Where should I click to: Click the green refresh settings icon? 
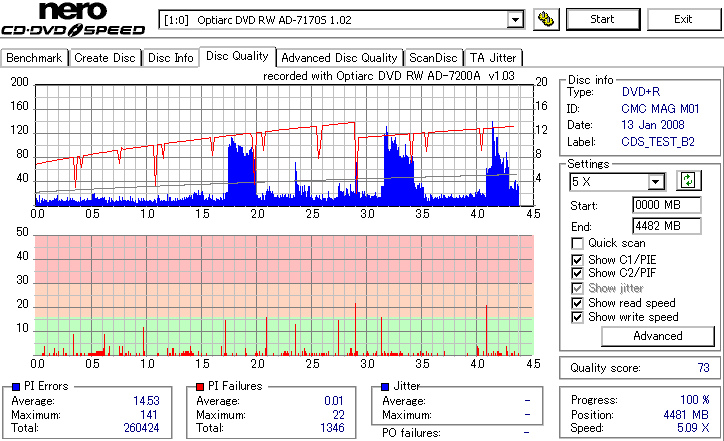688,181
